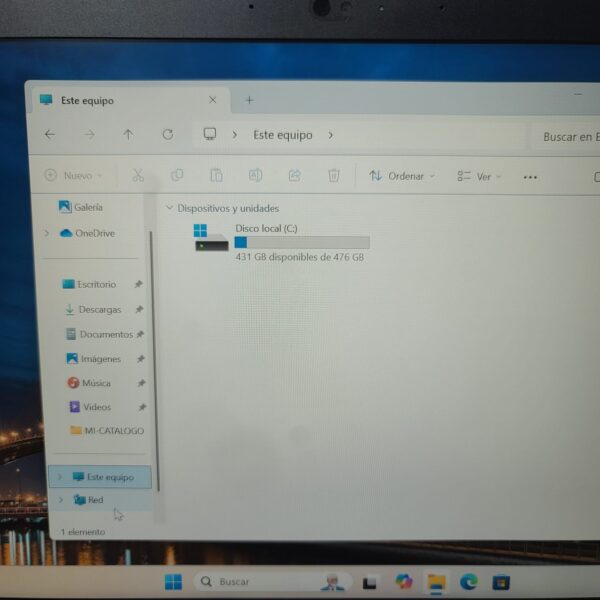Unpin Imágenes using its pin icon
Image resolution: width=600 pixels, height=600 pixels.
click(x=141, y=359)
